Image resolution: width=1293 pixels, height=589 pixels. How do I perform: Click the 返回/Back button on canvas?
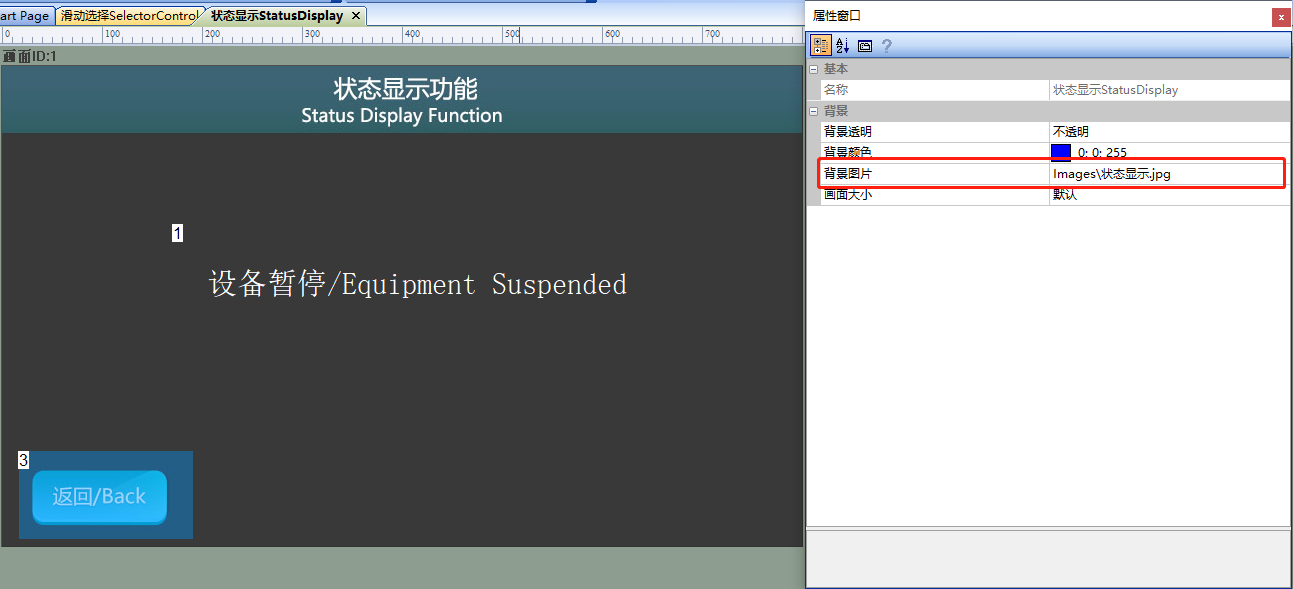point(99,497)
